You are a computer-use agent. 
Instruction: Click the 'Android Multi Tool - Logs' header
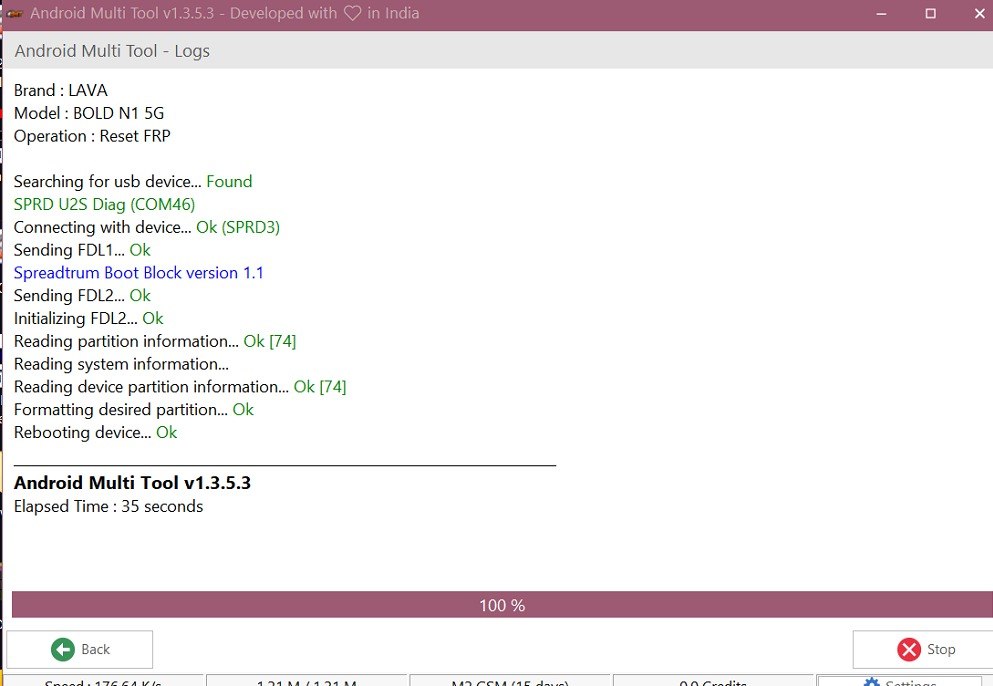112,51
